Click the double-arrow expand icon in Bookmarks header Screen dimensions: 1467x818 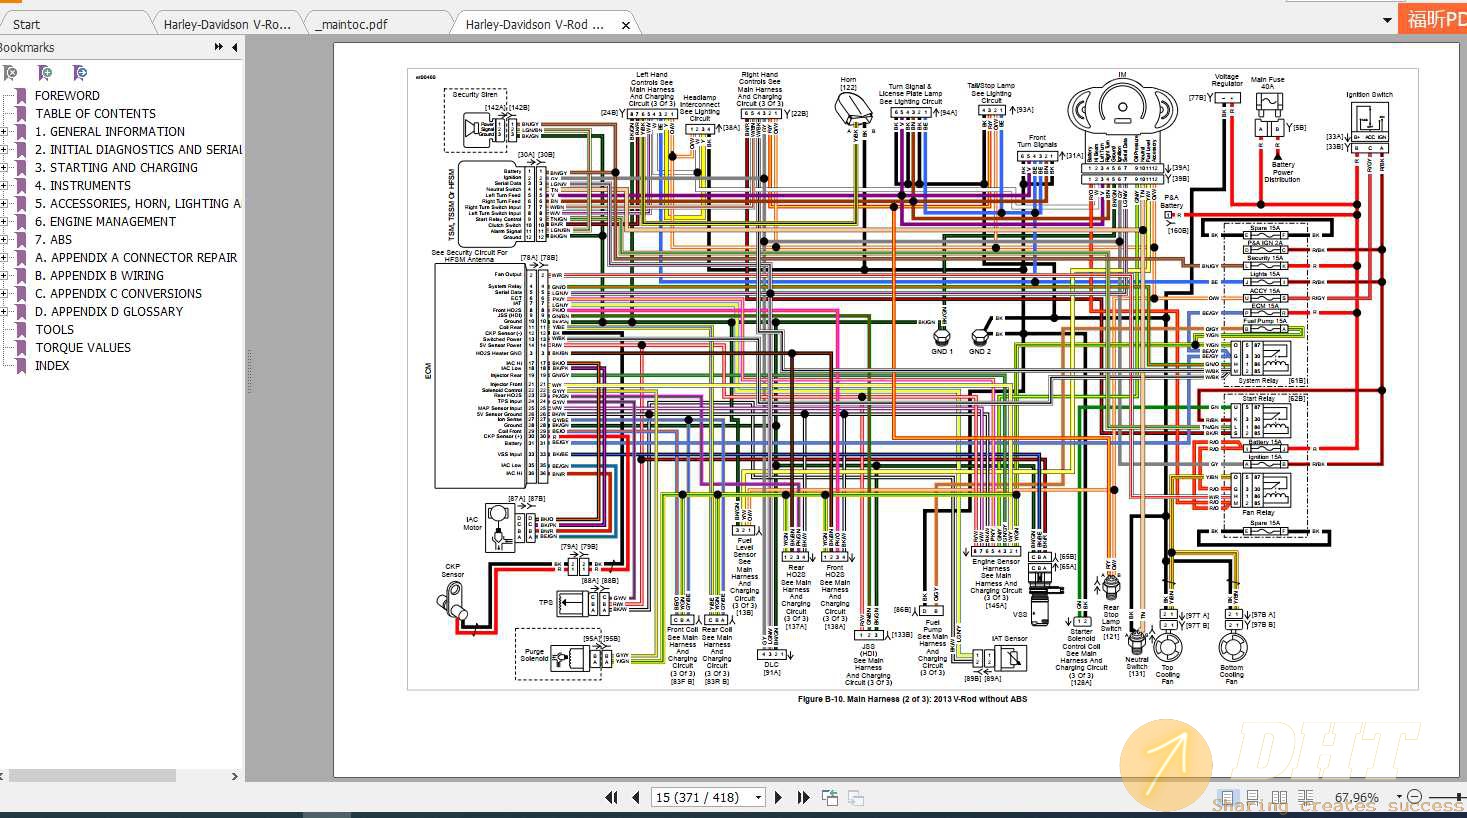219,47
